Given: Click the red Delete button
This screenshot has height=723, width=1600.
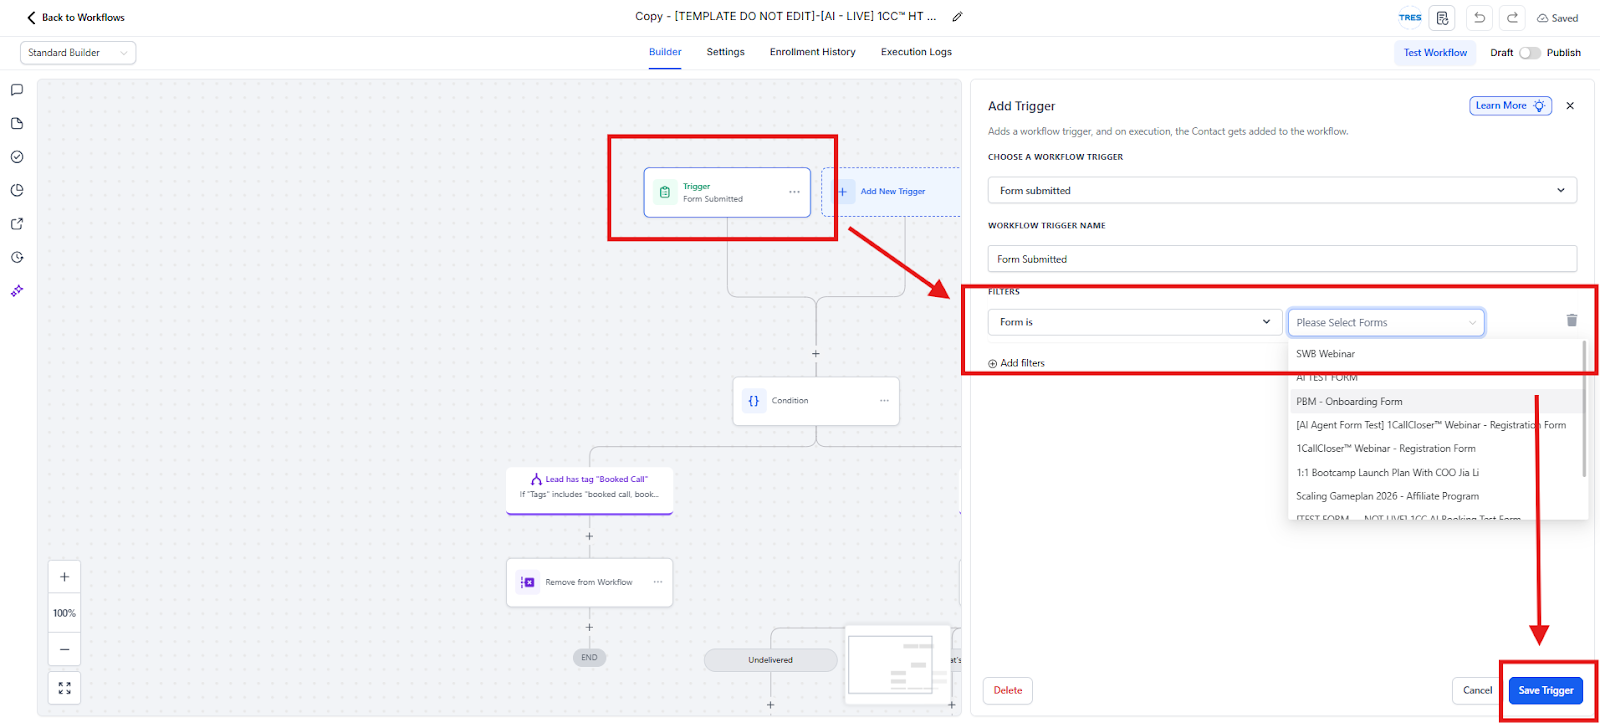Looking at the screenshot, I should coord(1008,690).
